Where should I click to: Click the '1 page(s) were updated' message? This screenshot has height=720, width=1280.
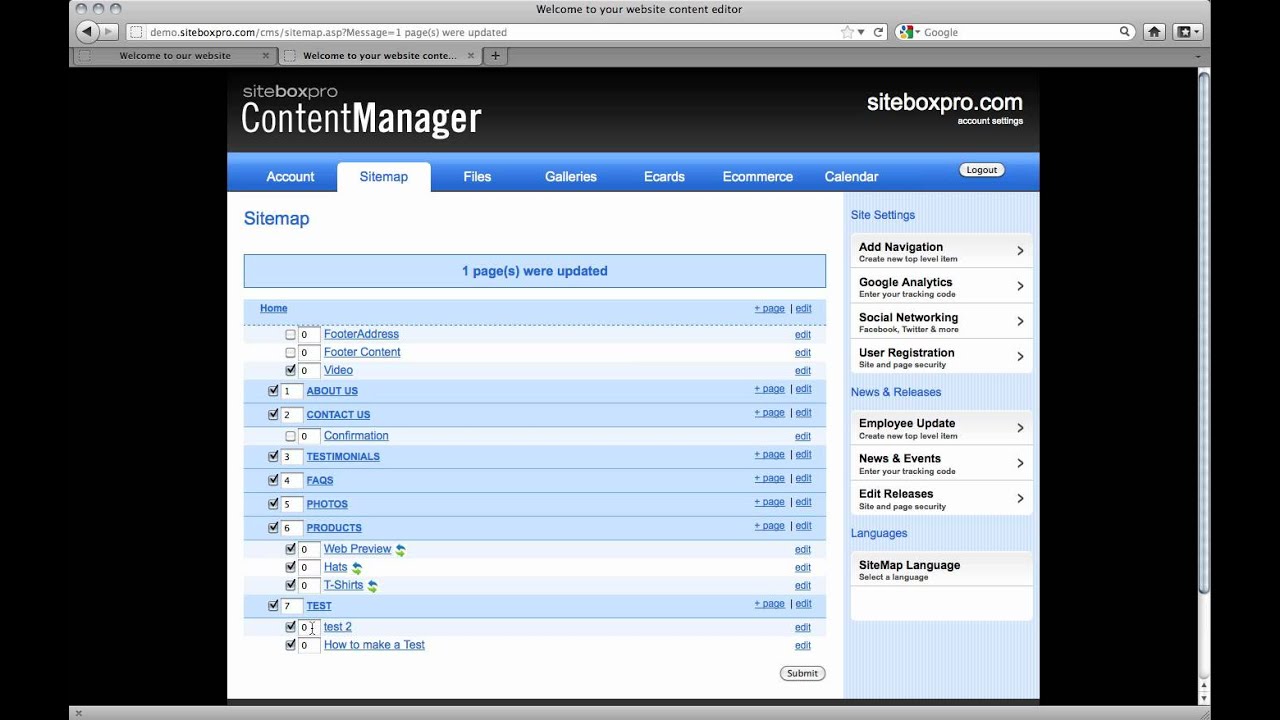pyautogui.click(x=535, y=271)
